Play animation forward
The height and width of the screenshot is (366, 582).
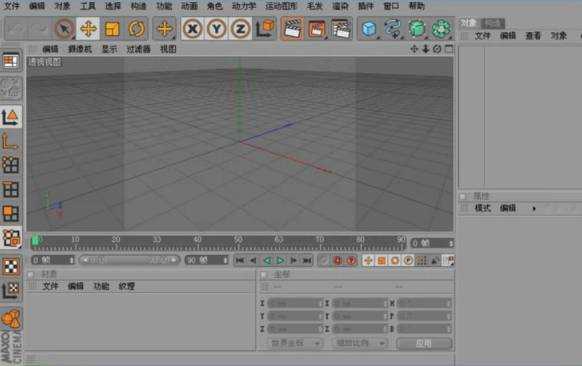click(280, 261)
